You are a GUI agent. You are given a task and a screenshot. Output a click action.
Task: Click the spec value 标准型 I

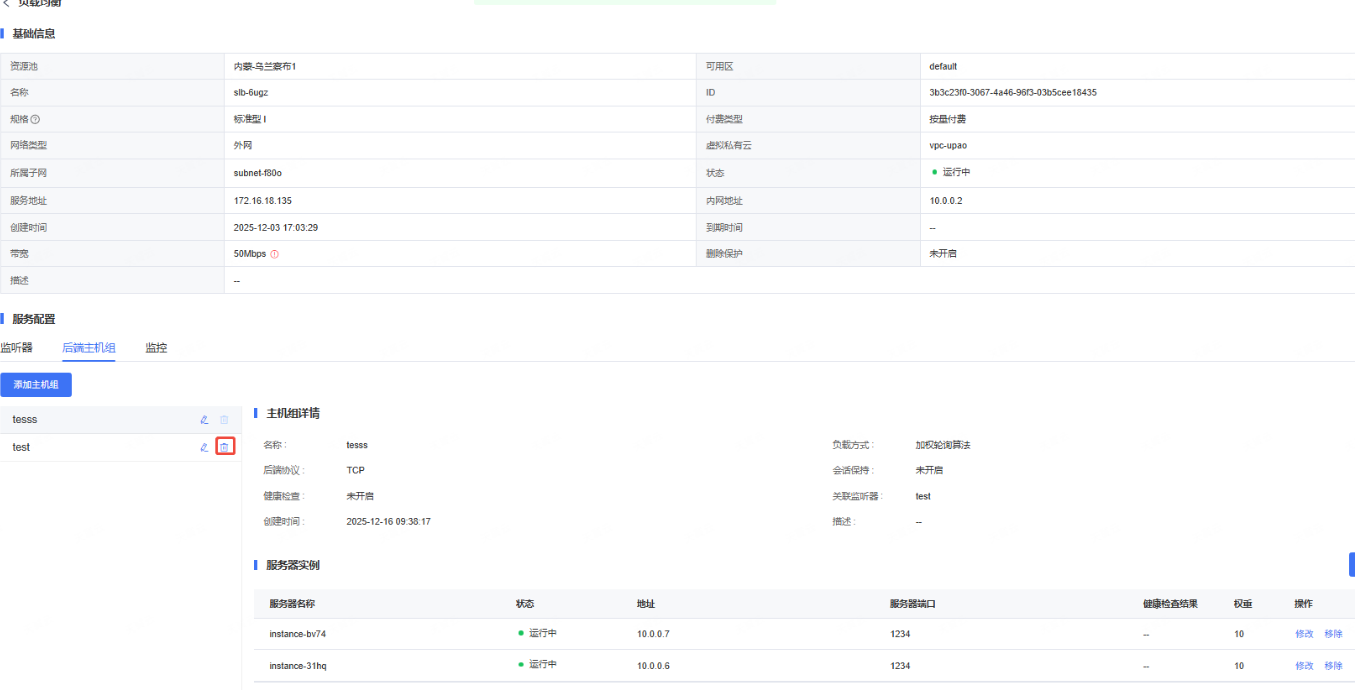pos(250,119)
